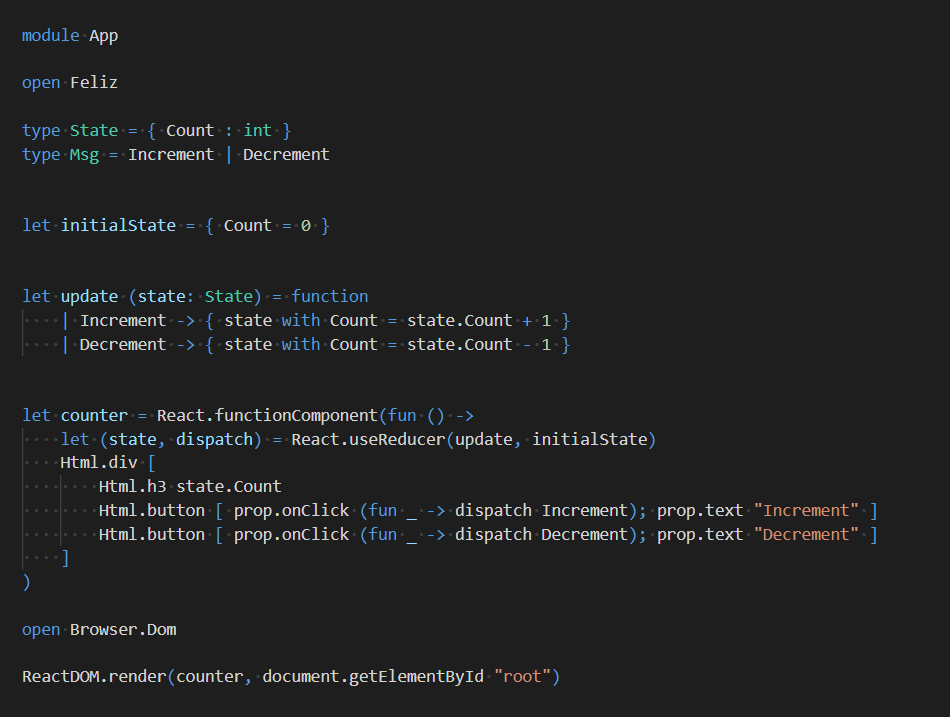Image resolution: width=950 pixels, height=717 pixels.
Task: Click 'Decrement' in the update match case
Action: (x=123, y=344)
